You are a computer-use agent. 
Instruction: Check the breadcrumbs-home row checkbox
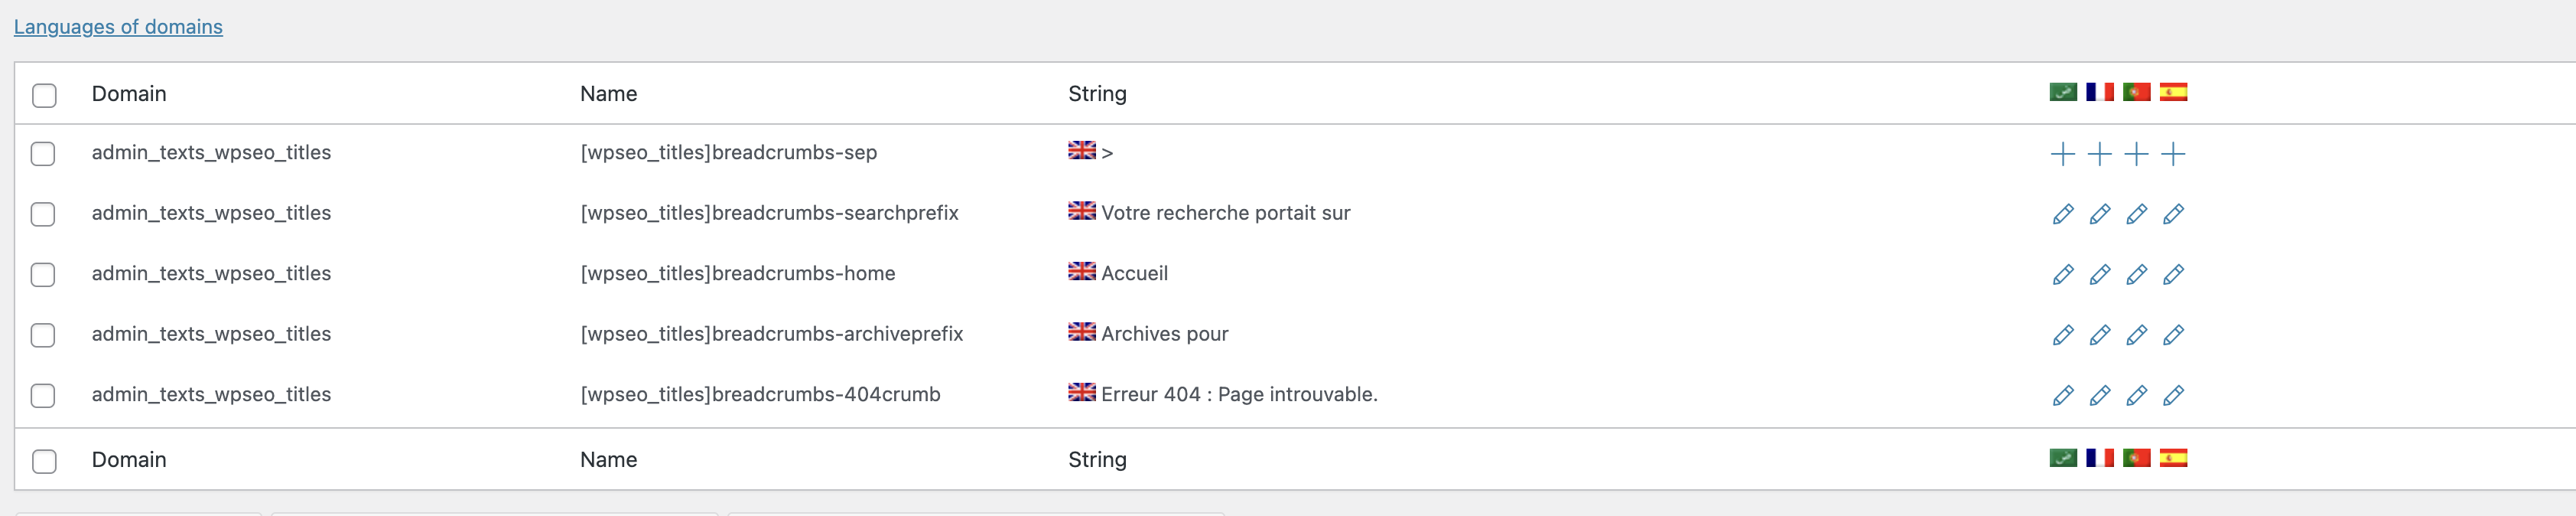point(43,274)
